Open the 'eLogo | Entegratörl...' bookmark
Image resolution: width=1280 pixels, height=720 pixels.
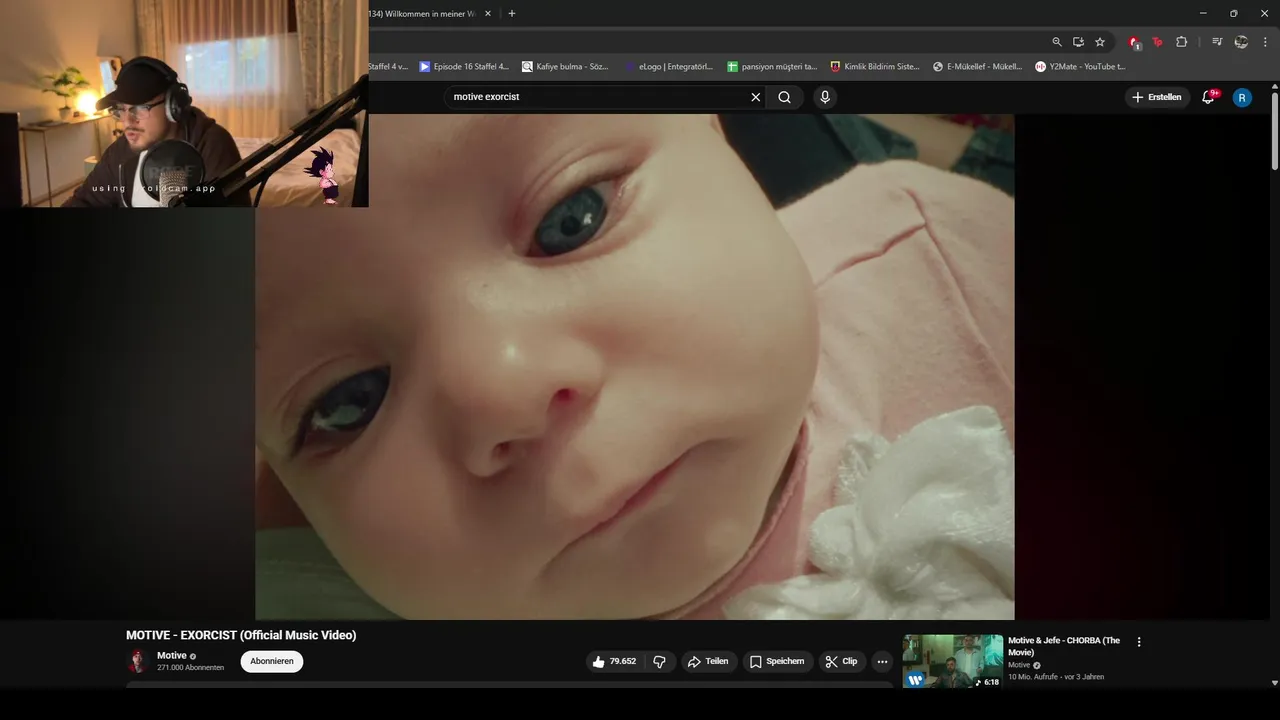tap(668, 67)
